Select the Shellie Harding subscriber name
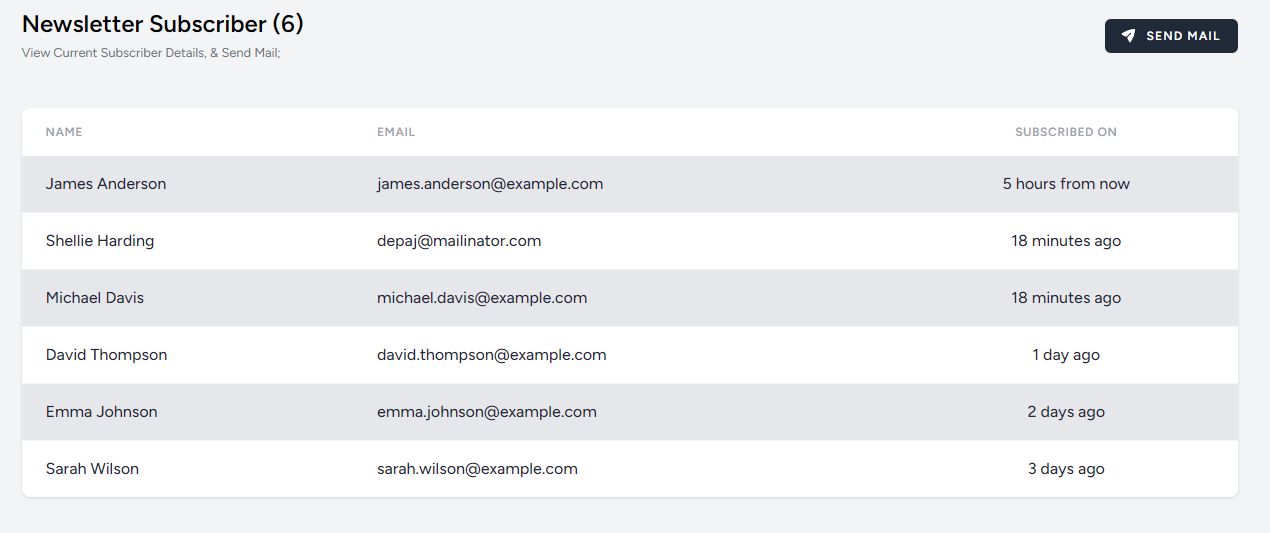Screen dimensions: 1270x533 100,241
